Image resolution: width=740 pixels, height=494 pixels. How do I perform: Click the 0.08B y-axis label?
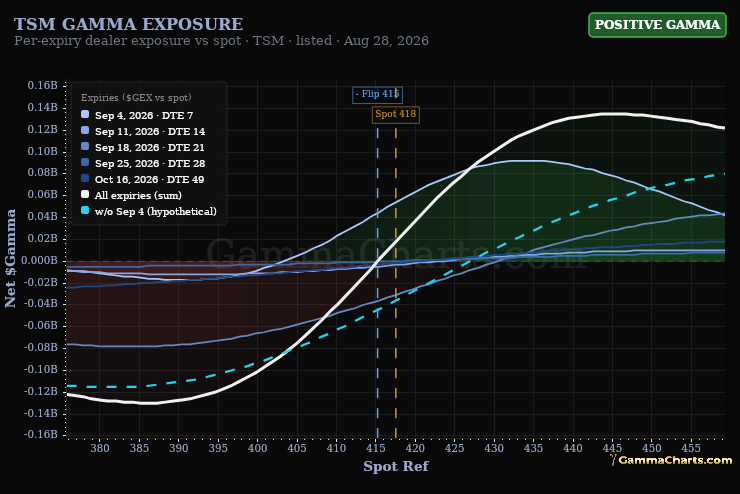42,172
